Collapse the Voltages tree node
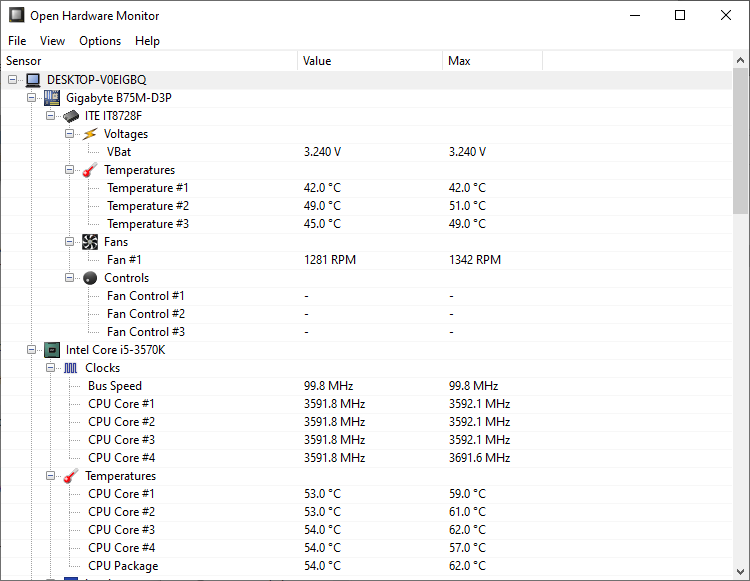This screenshot has width=750, height=581. (70, 134)
